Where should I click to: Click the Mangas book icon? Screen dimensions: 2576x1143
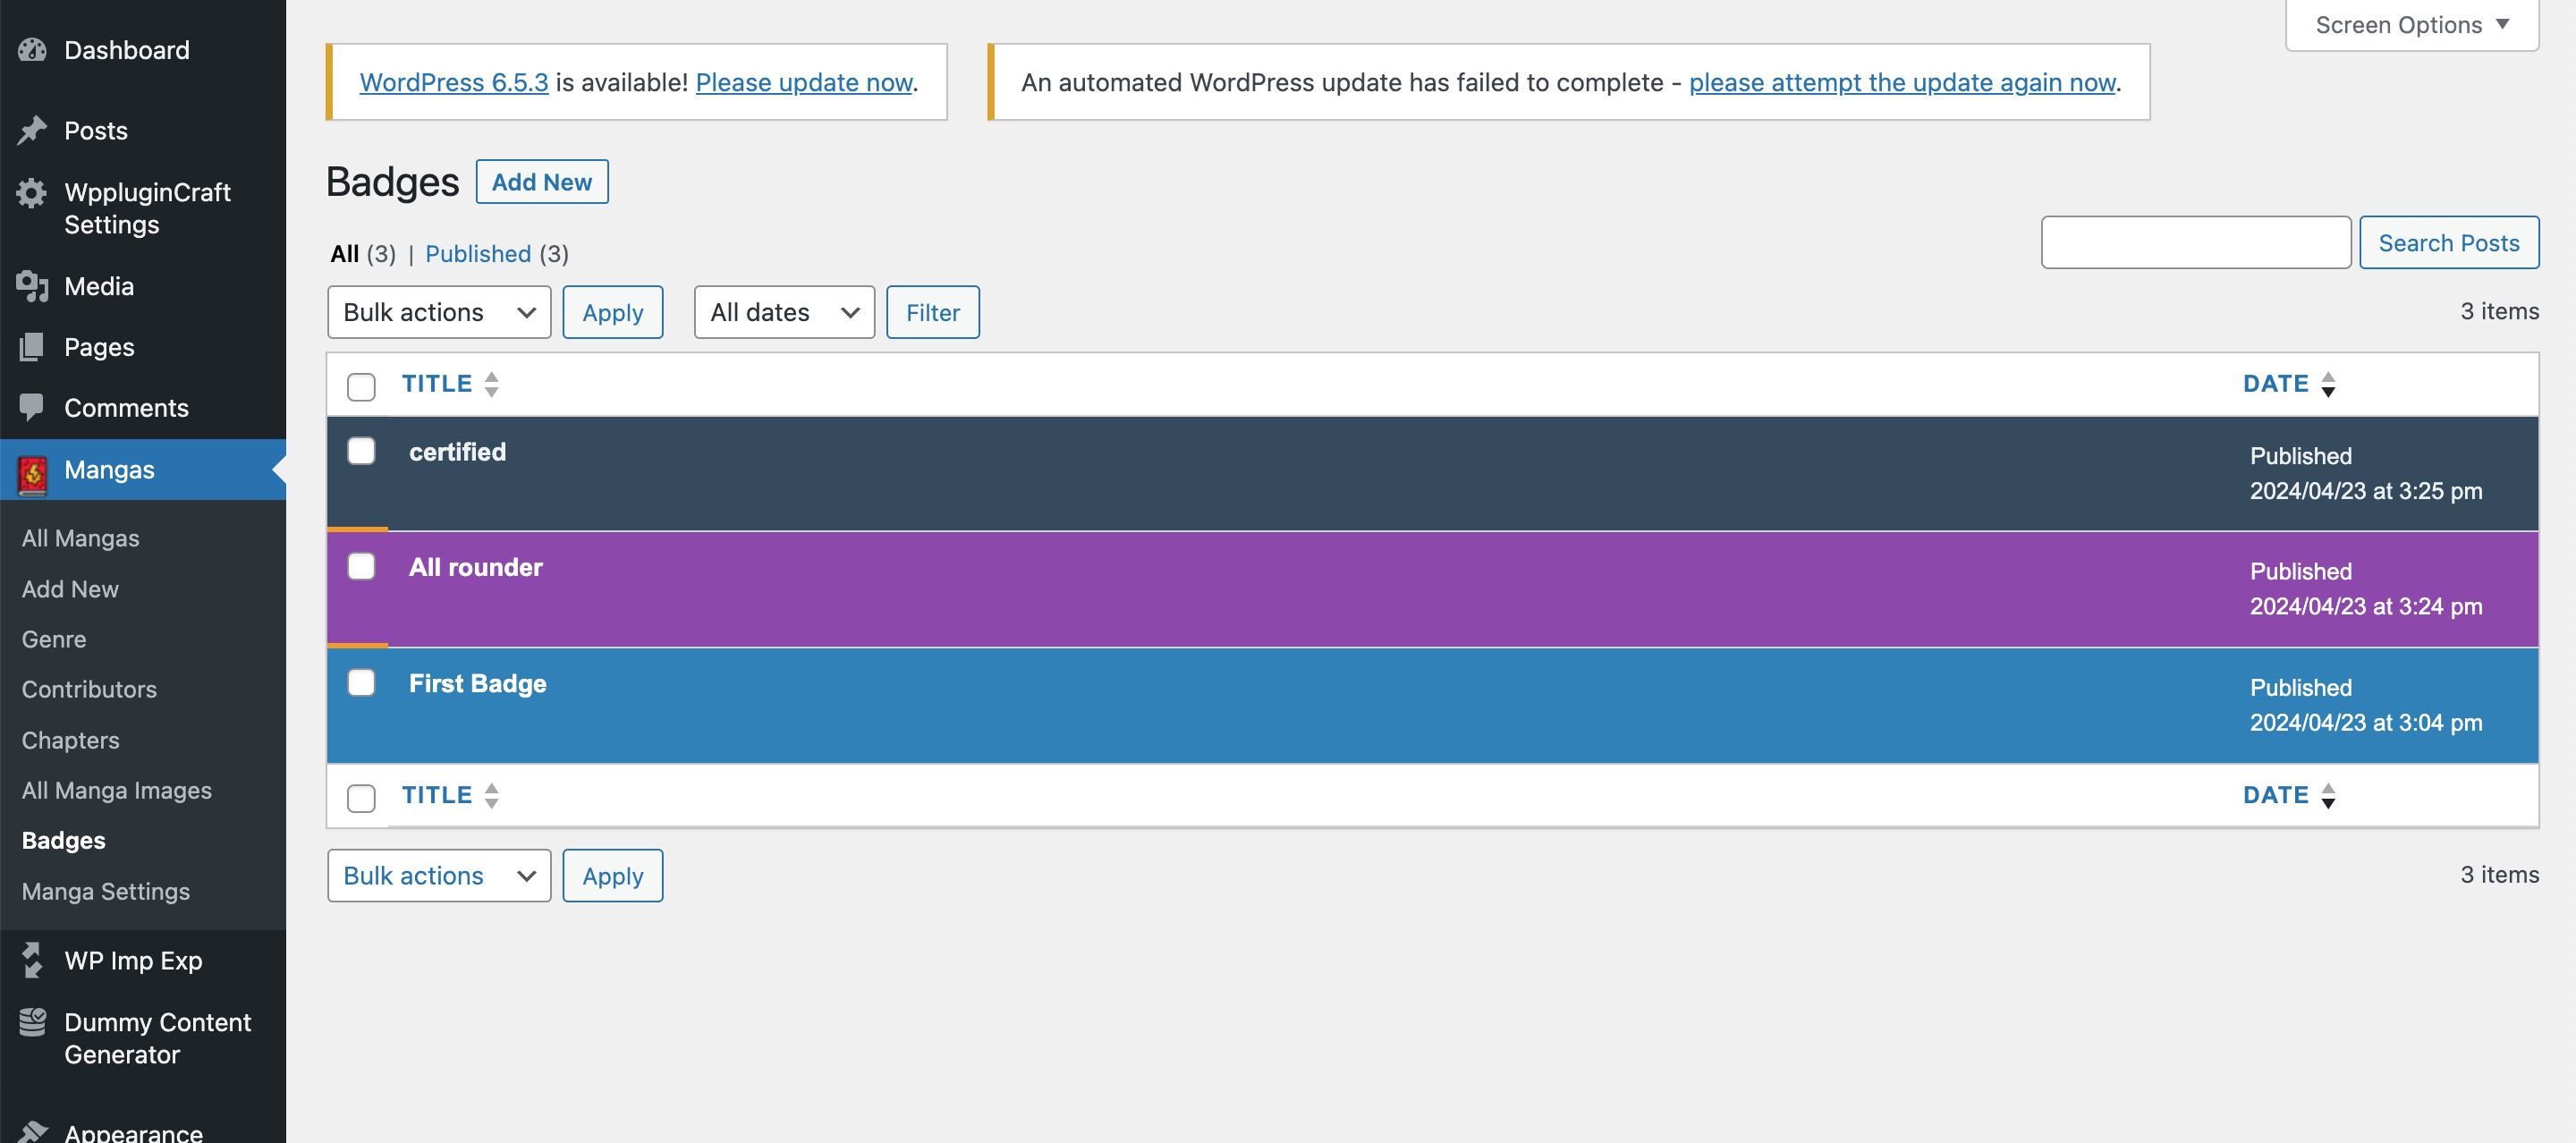pyautogui.click(x=32, y=475)
